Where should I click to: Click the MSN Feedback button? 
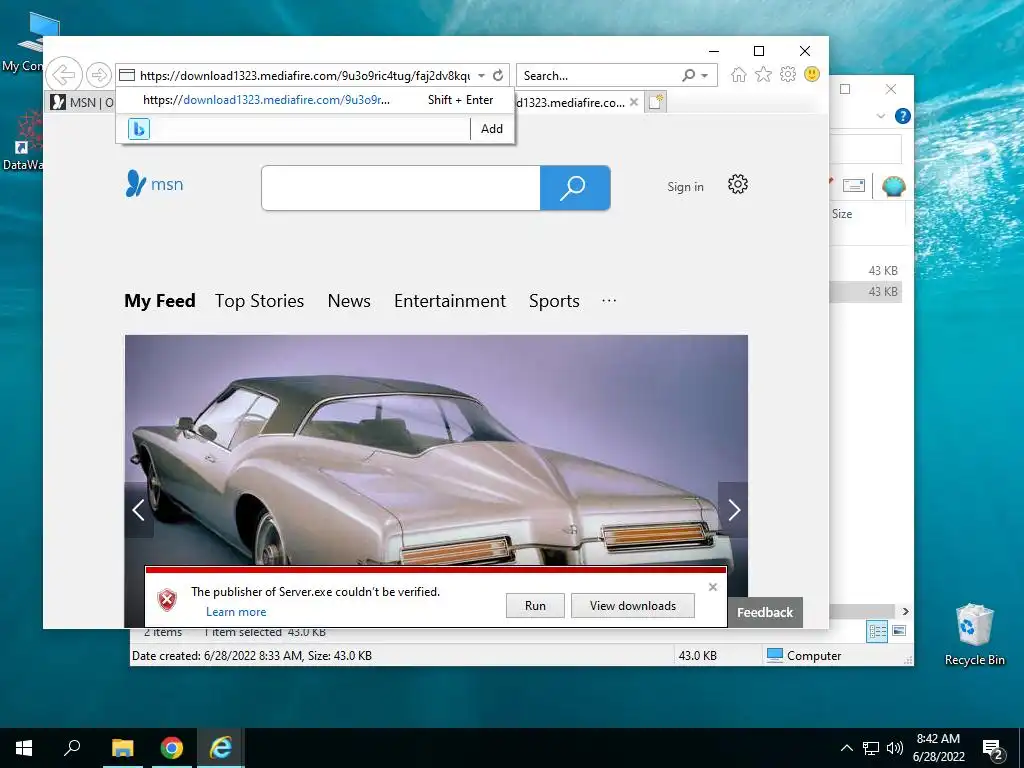coord(765,613)
